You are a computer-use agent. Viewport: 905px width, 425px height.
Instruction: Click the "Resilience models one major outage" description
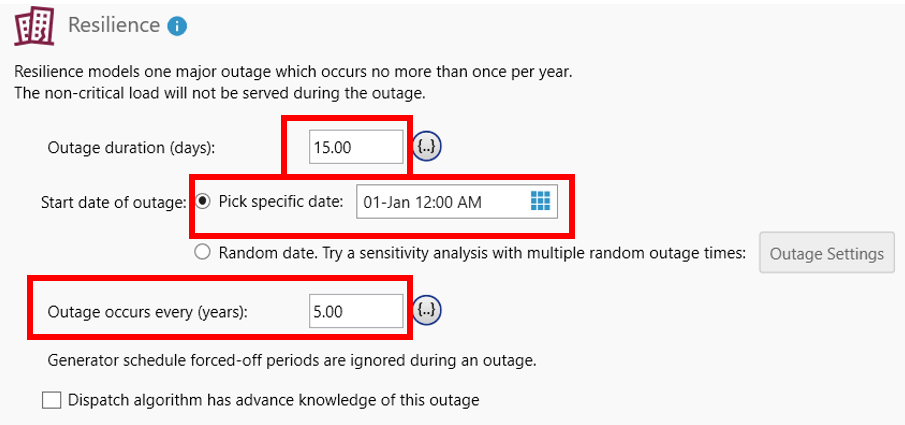click(x=292, y=72)
